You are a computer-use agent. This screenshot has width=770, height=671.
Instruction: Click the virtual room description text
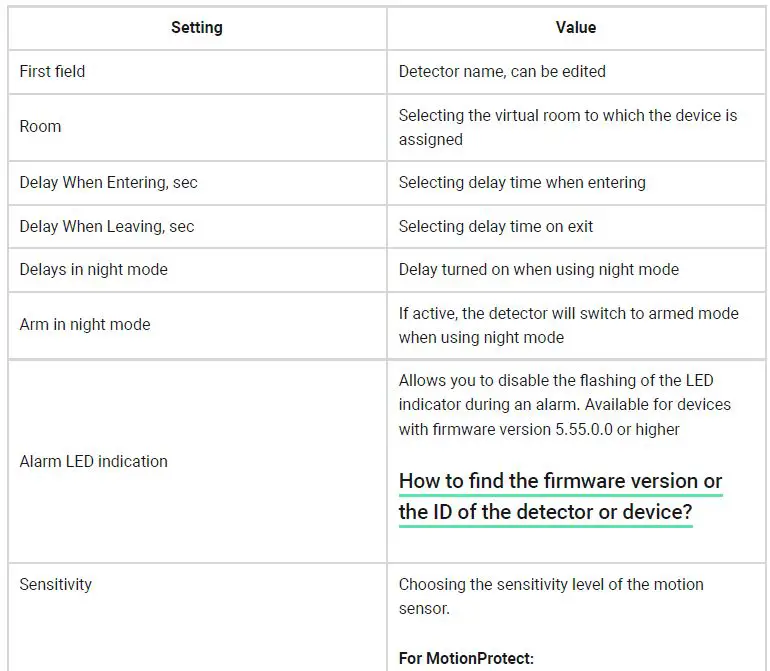click(567, 127)
